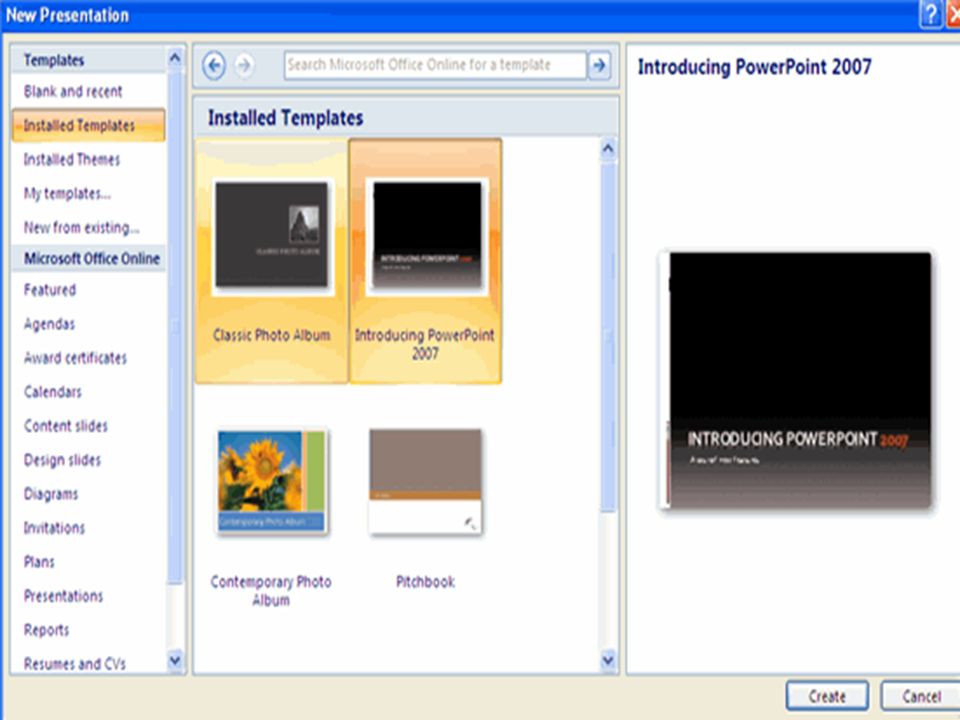Click the large Introducing PowerPoint preview image
This screenshot has height=720, width=960.
[796, 381]
